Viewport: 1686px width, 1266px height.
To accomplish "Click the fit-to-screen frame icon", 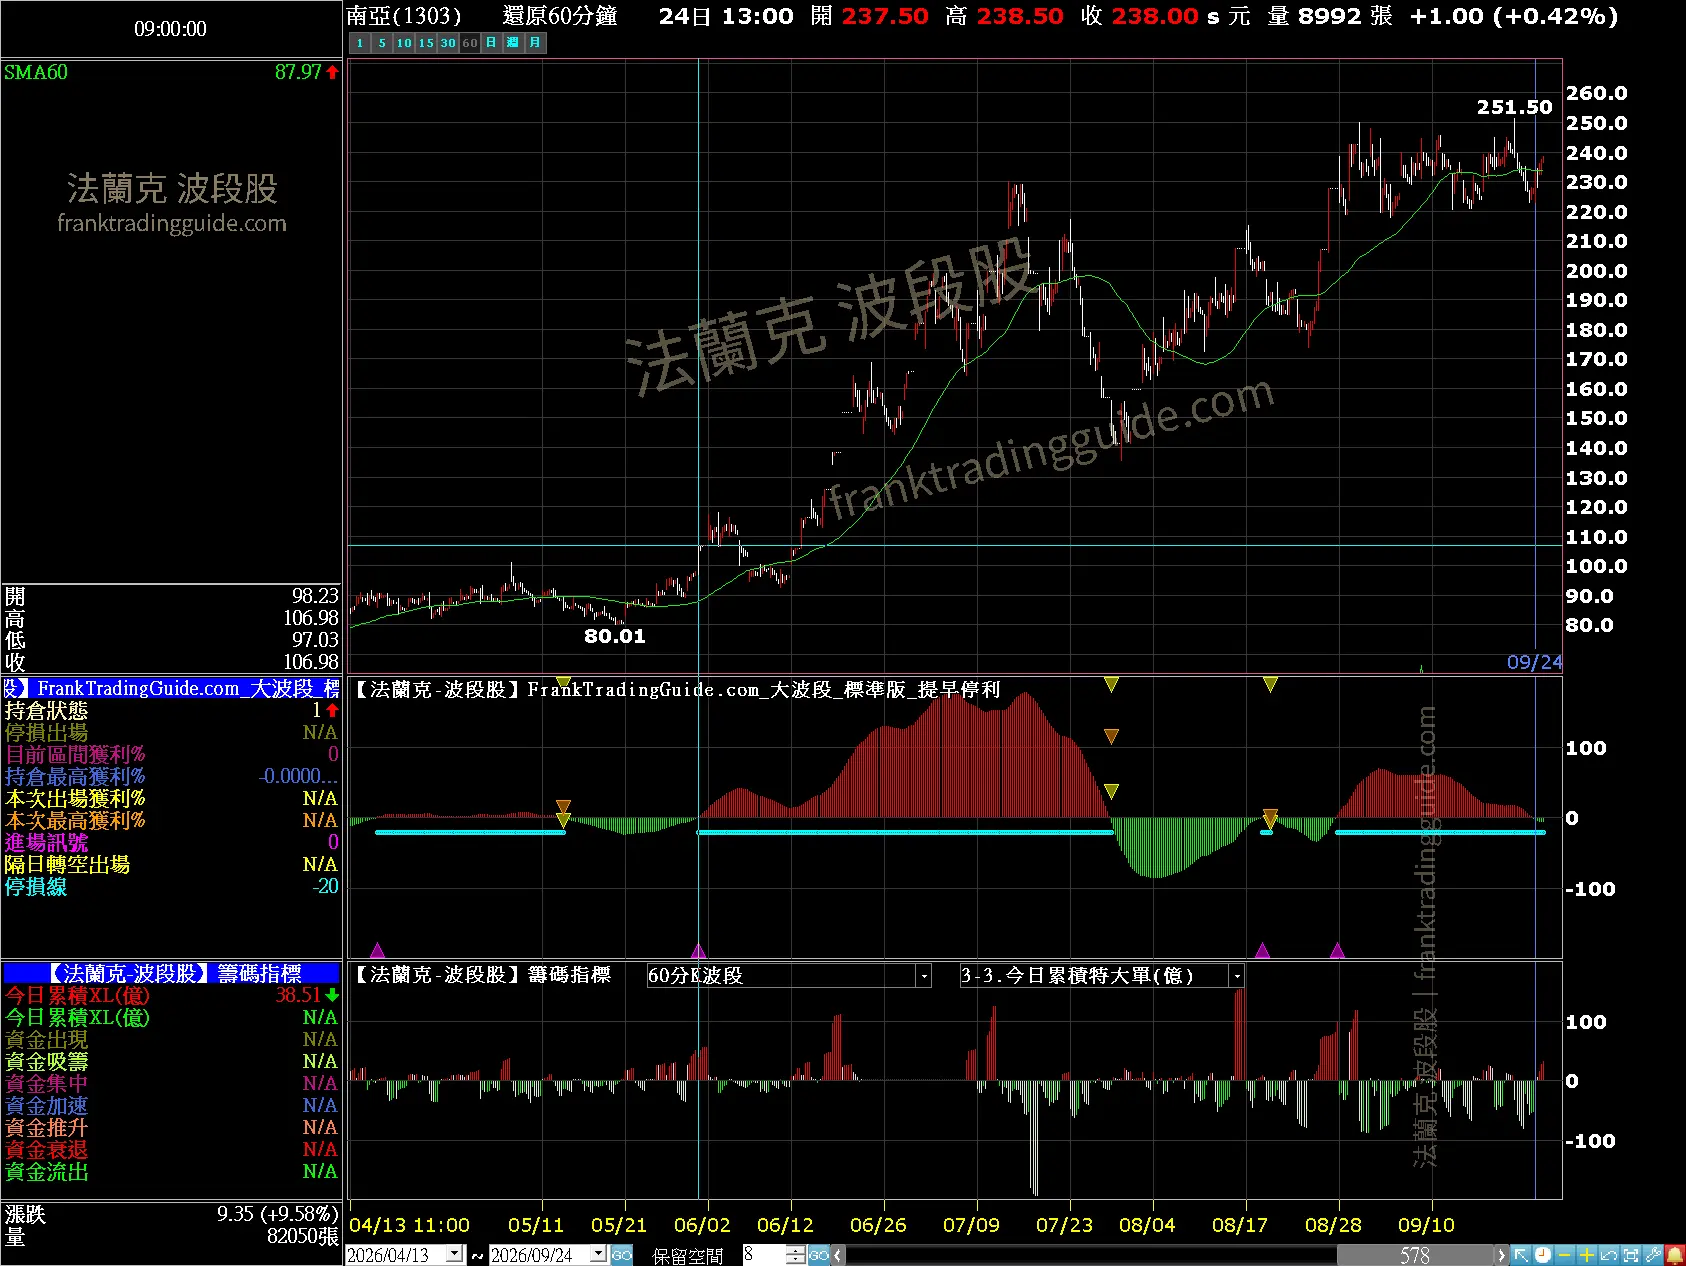I will (1631, 1255).
